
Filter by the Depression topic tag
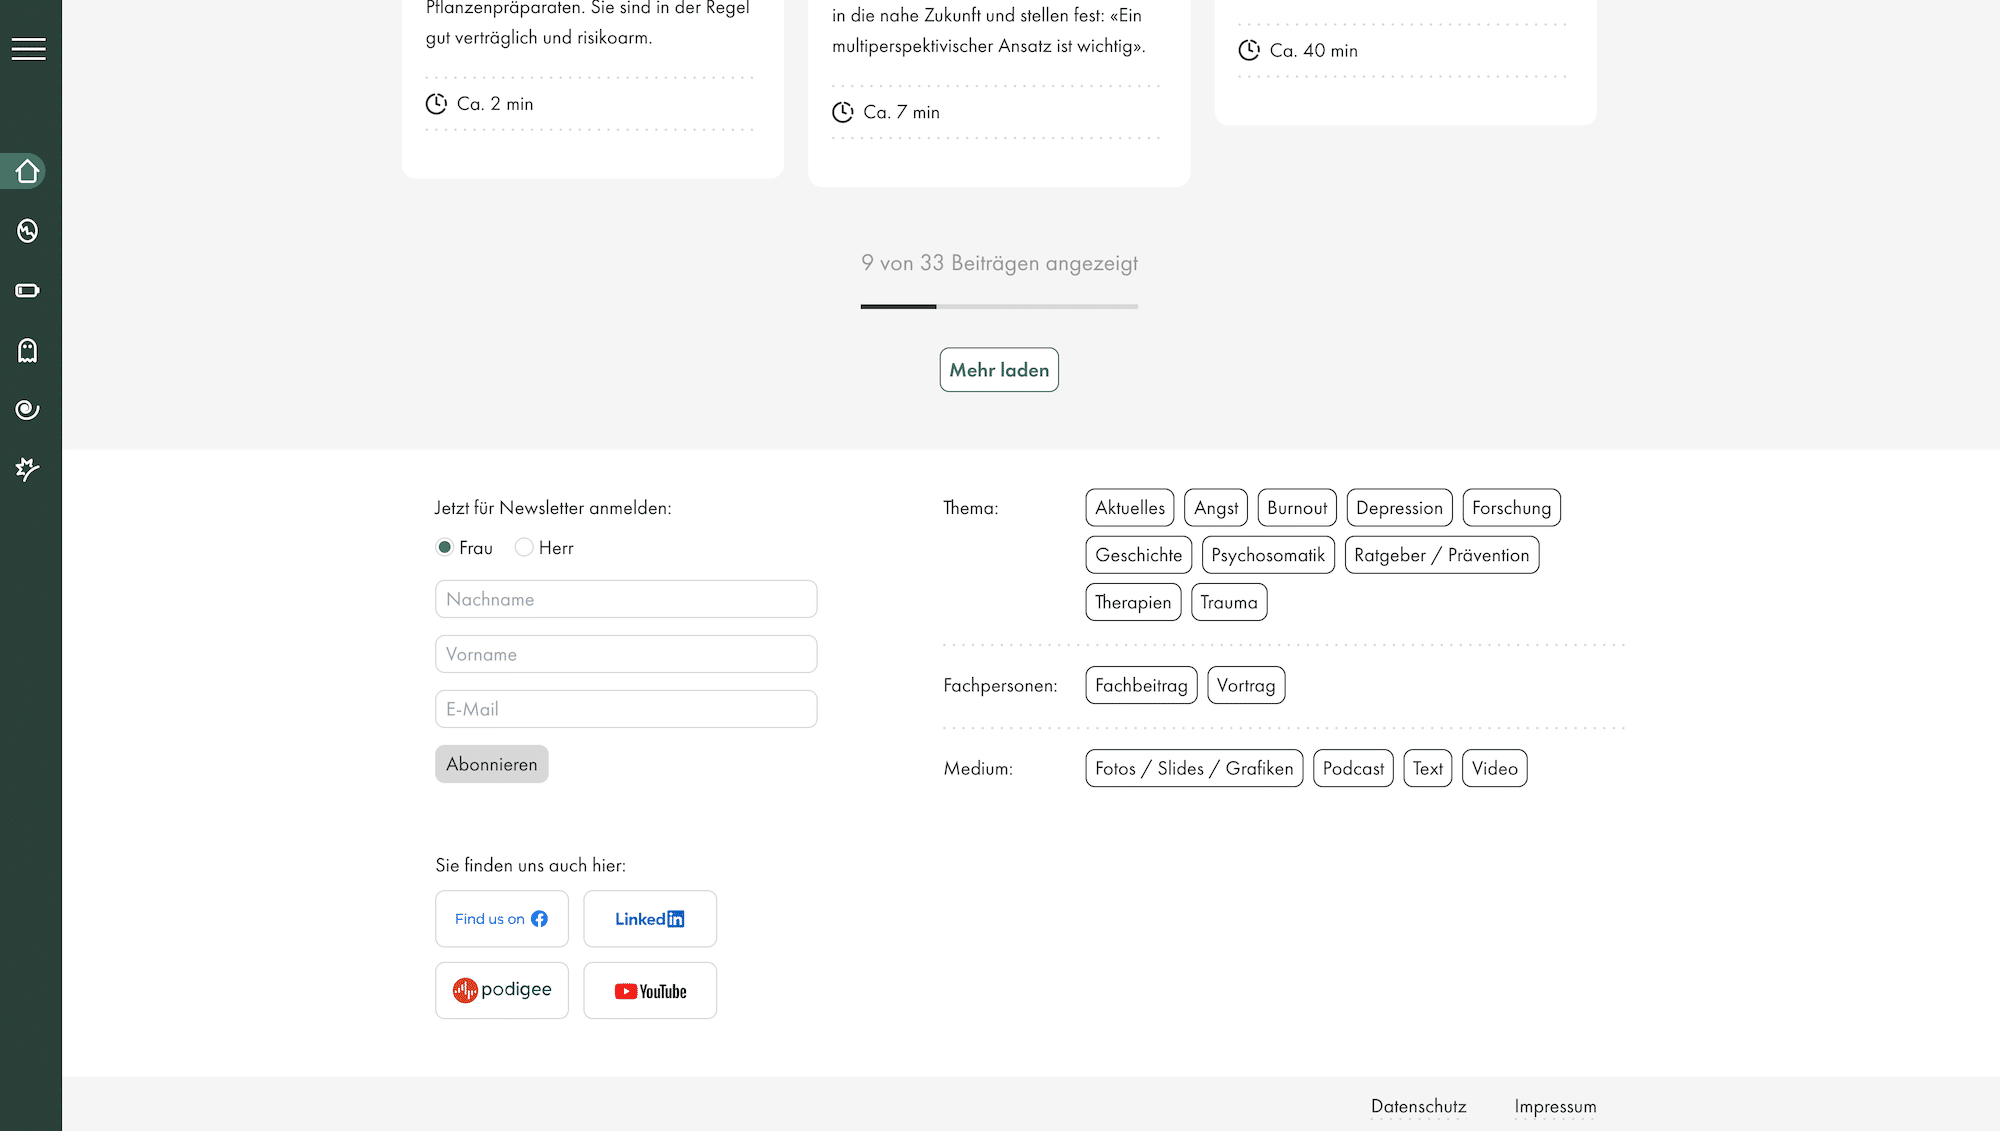coord(1399,508)
